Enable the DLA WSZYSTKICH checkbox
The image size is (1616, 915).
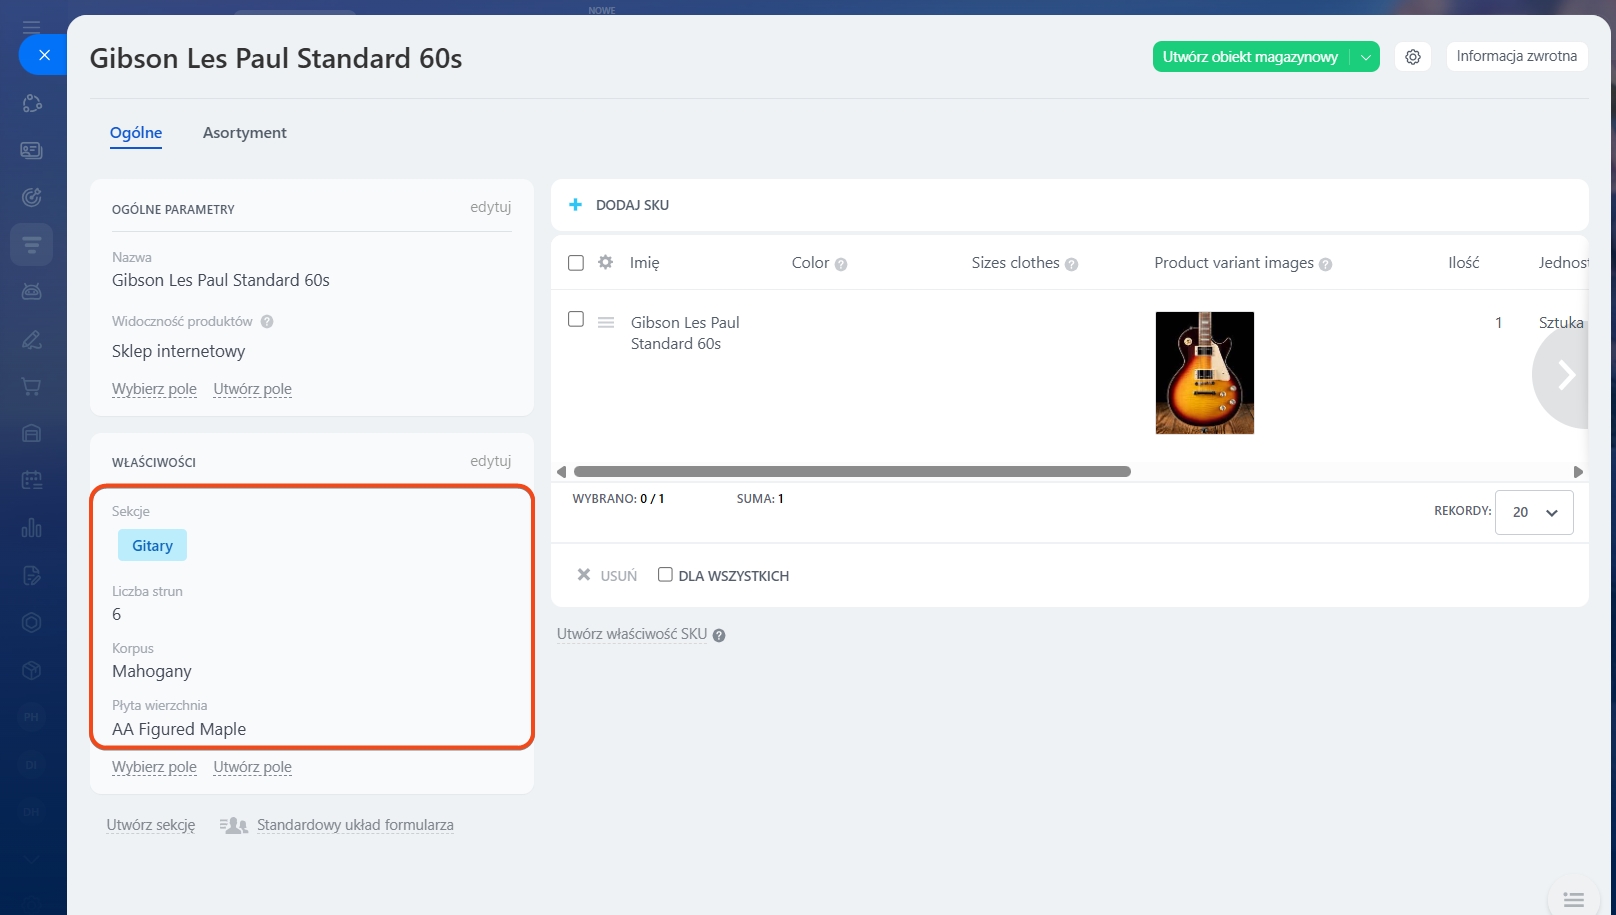pyautogui.click(x=665, y=574)
